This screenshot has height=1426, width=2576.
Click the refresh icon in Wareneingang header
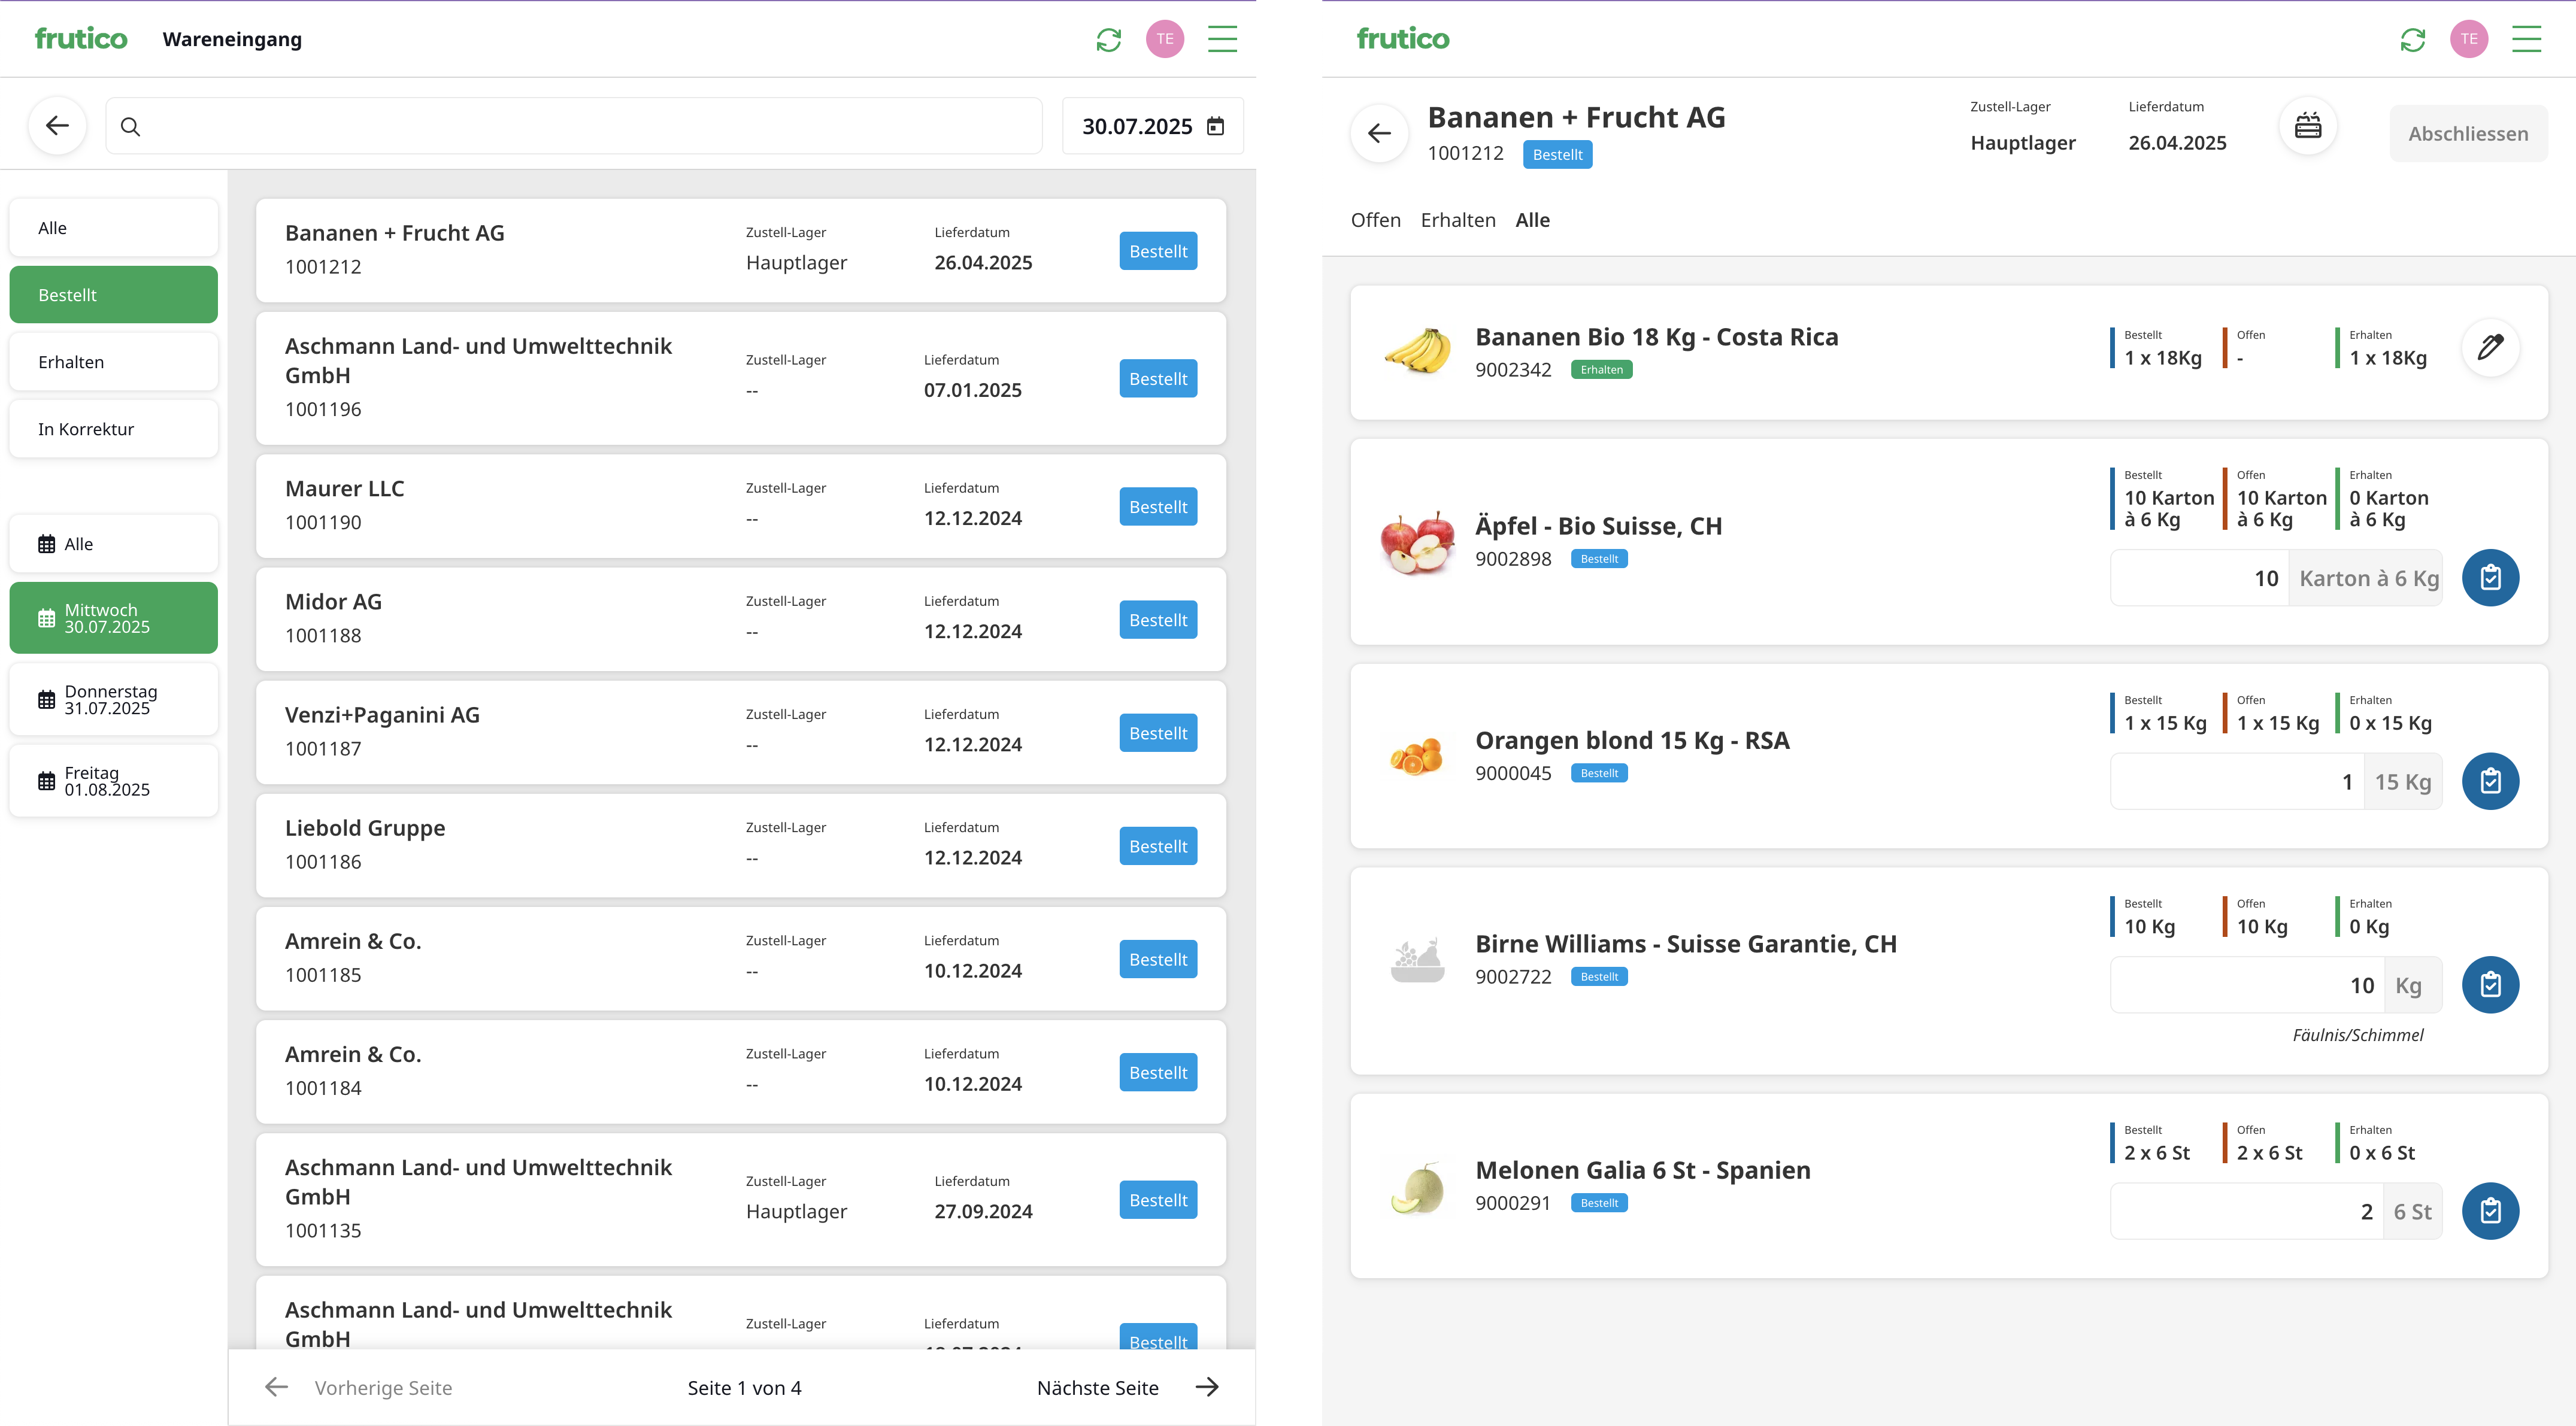pyautogui.click(x=1108, y=40)
